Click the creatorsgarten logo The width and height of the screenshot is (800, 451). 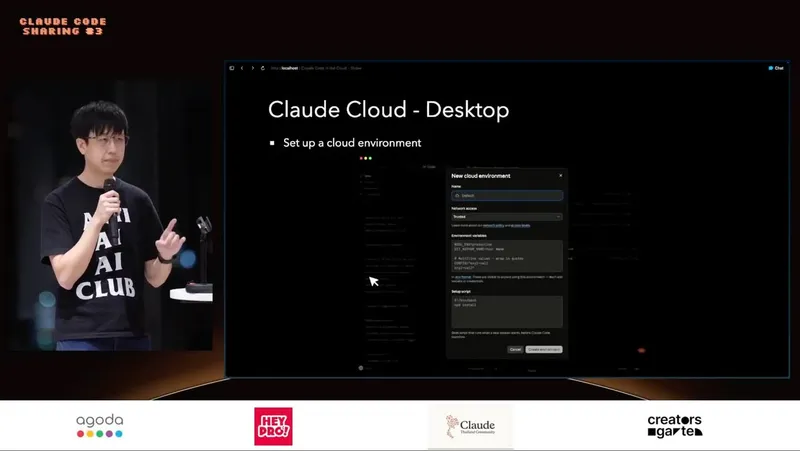point(674,426)
